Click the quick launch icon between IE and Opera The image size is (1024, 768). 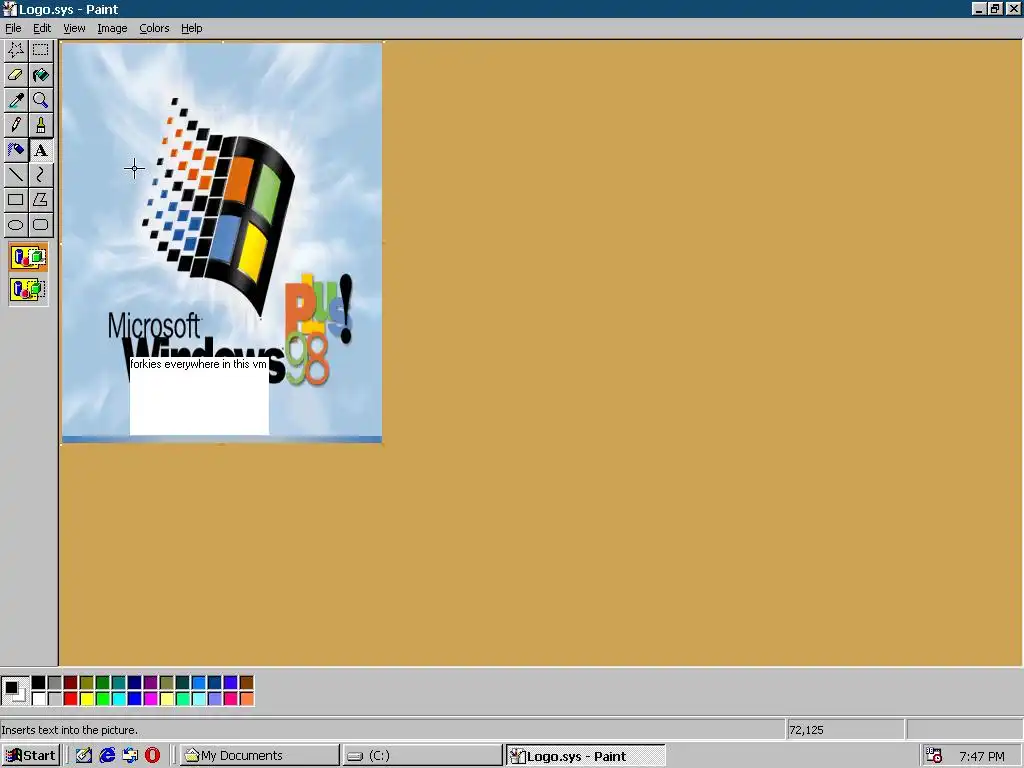tap(130, 756)
